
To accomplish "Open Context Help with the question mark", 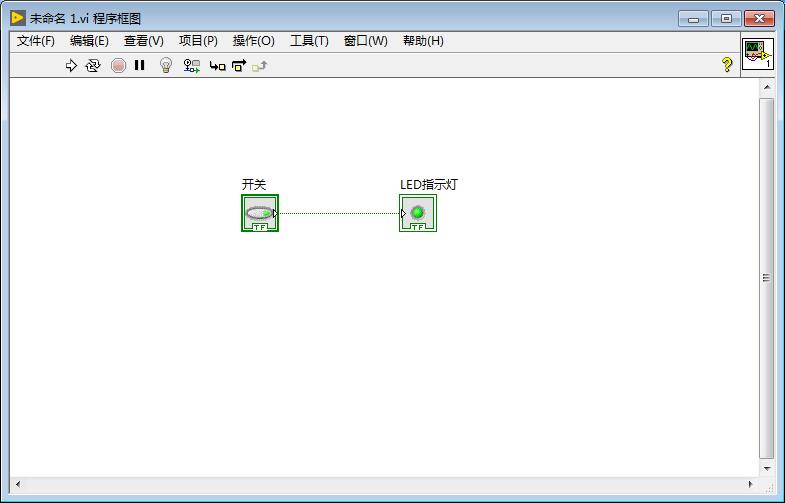I will [727, 65].
